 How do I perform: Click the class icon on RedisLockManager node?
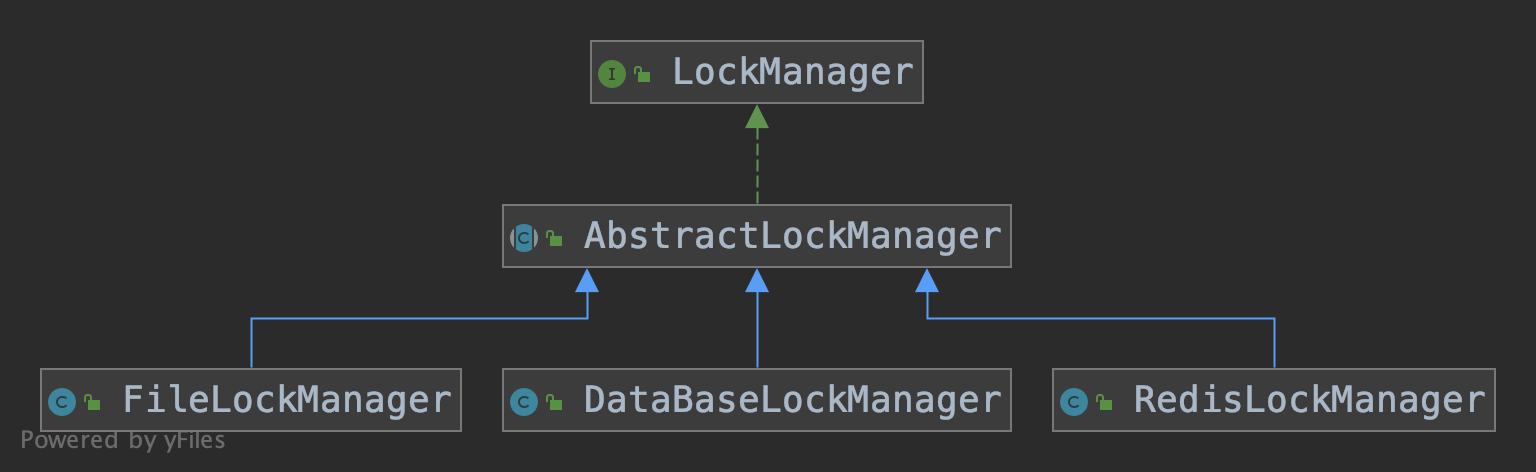coord(1073,402)
